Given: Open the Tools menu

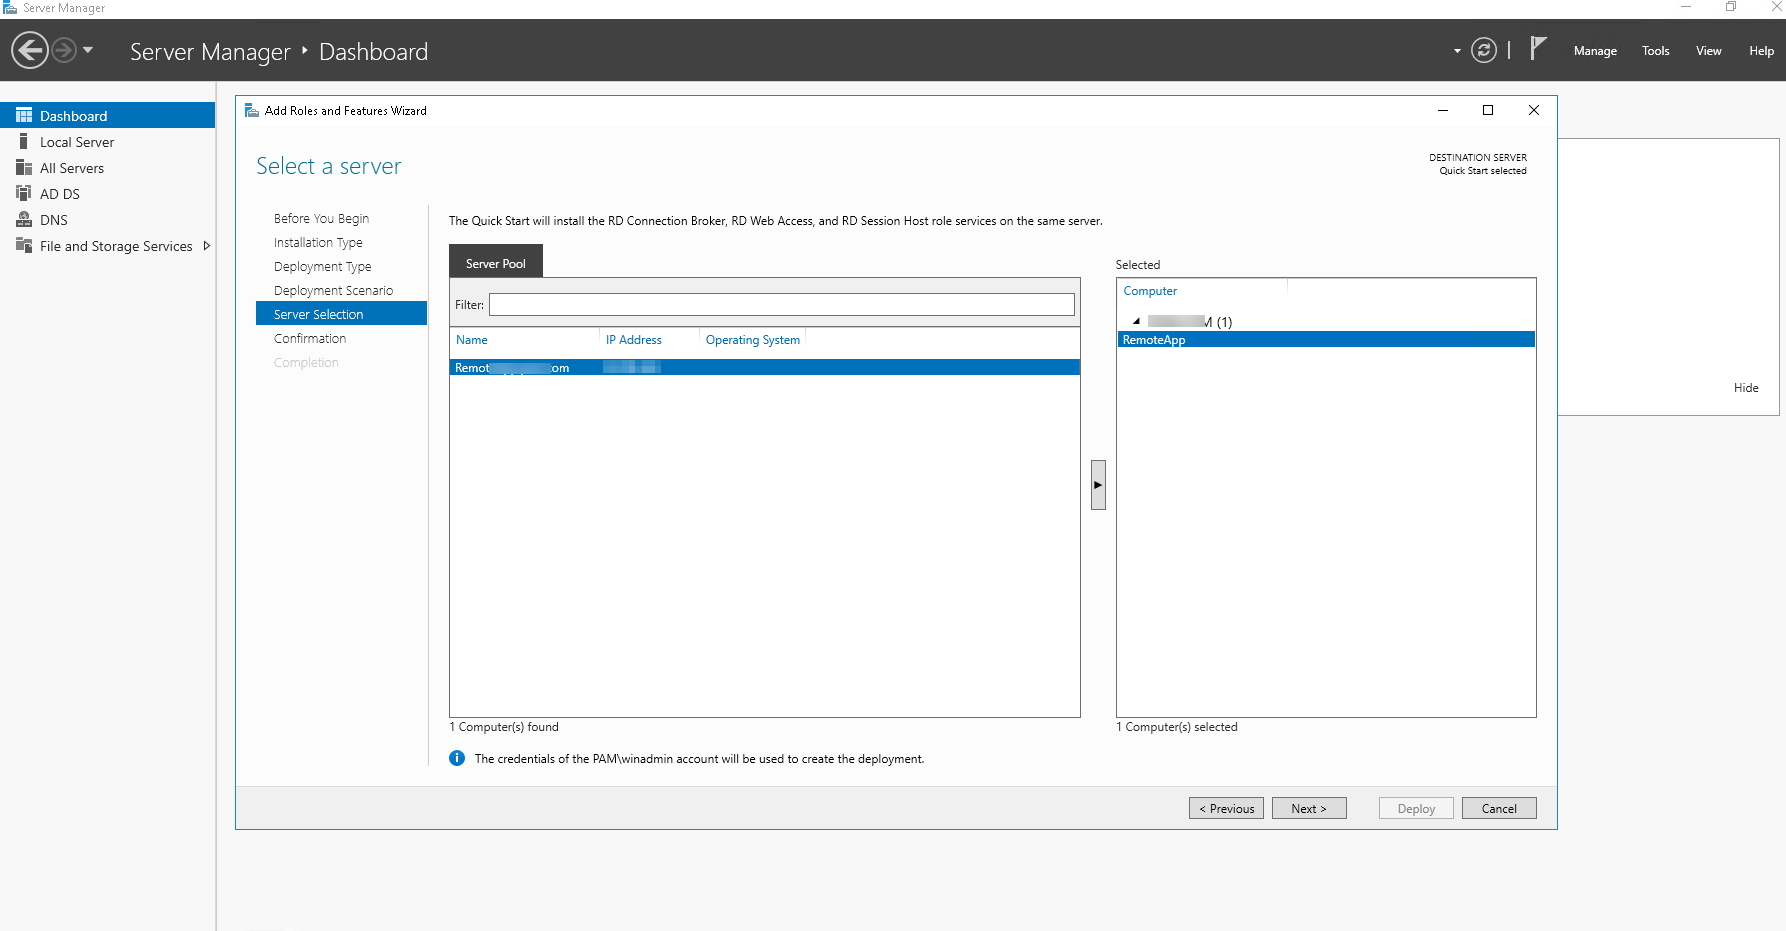Looking at the screenshot, I should coord(1655,51).
